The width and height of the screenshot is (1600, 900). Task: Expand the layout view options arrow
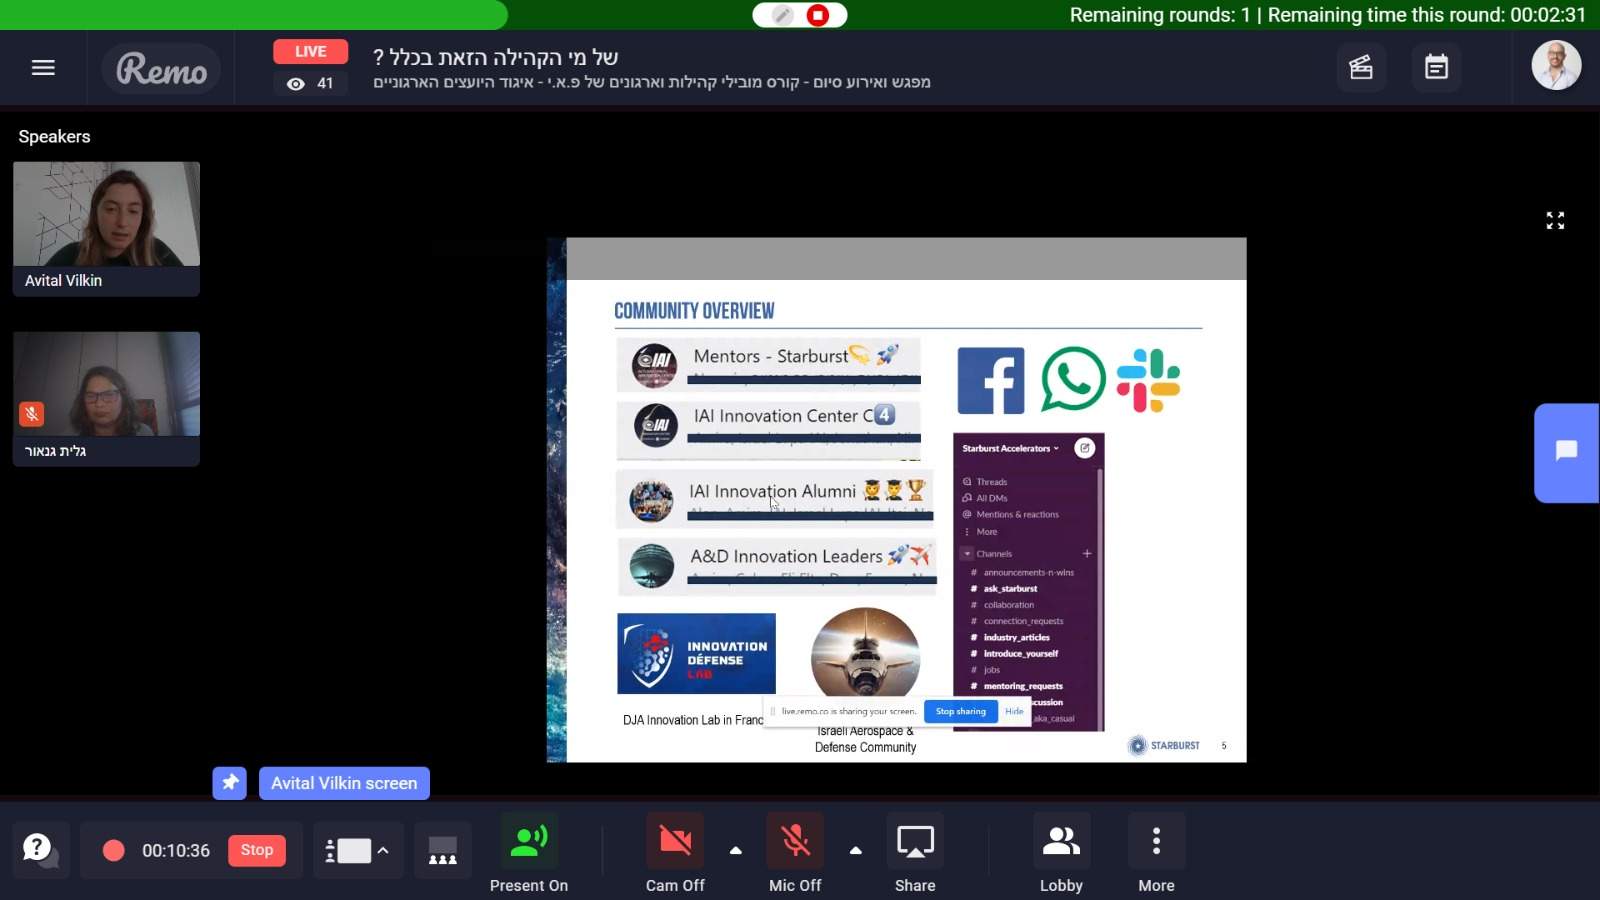pos(383,850)
